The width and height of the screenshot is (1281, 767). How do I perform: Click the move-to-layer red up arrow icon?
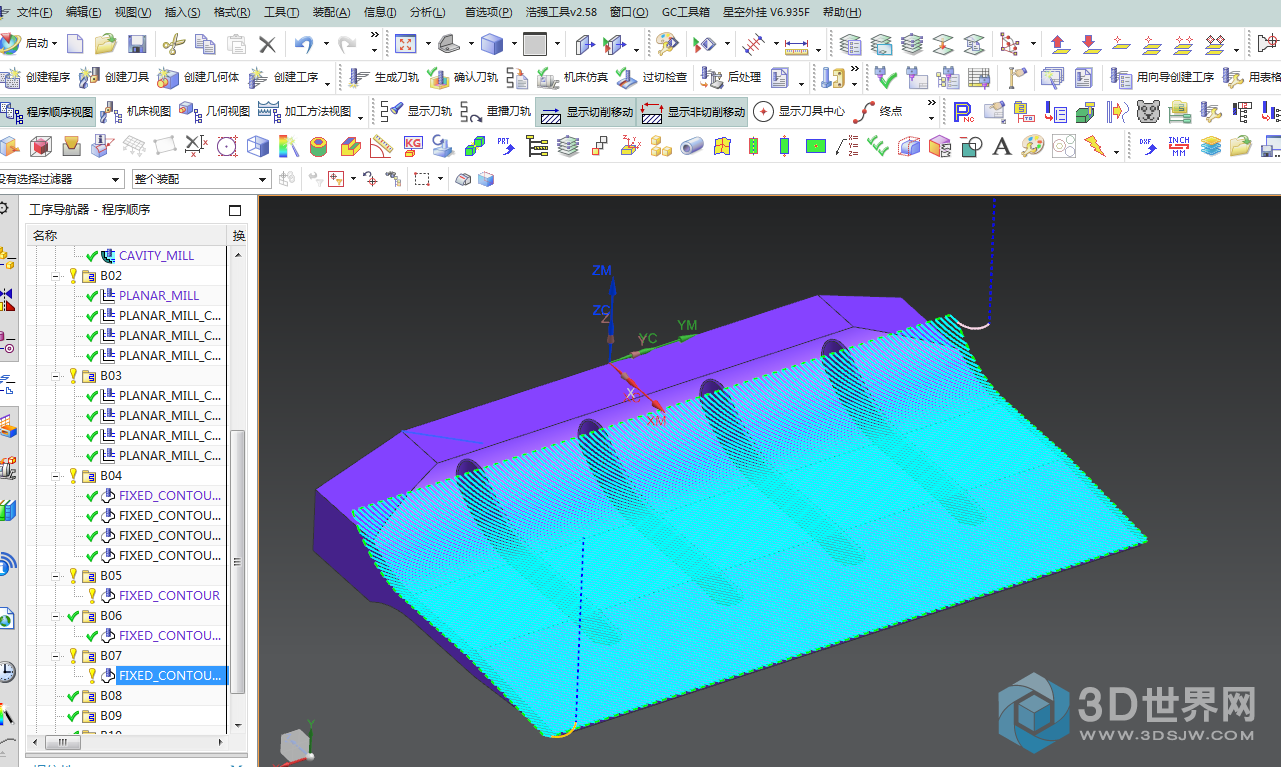[1060, 44]
